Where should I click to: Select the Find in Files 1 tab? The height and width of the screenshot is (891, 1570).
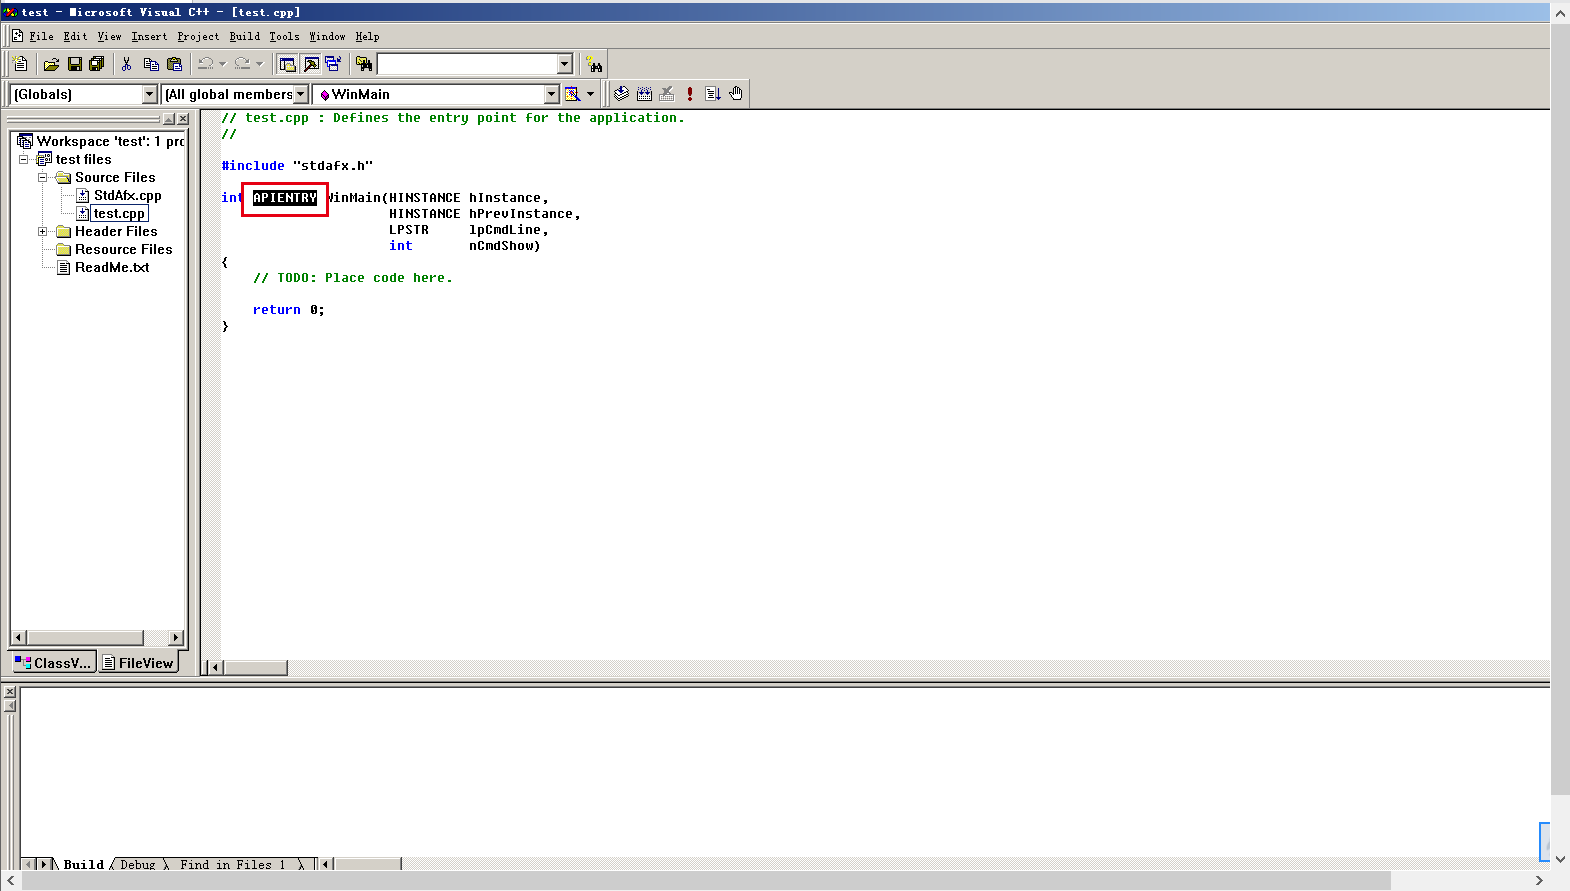pos(232,864)
